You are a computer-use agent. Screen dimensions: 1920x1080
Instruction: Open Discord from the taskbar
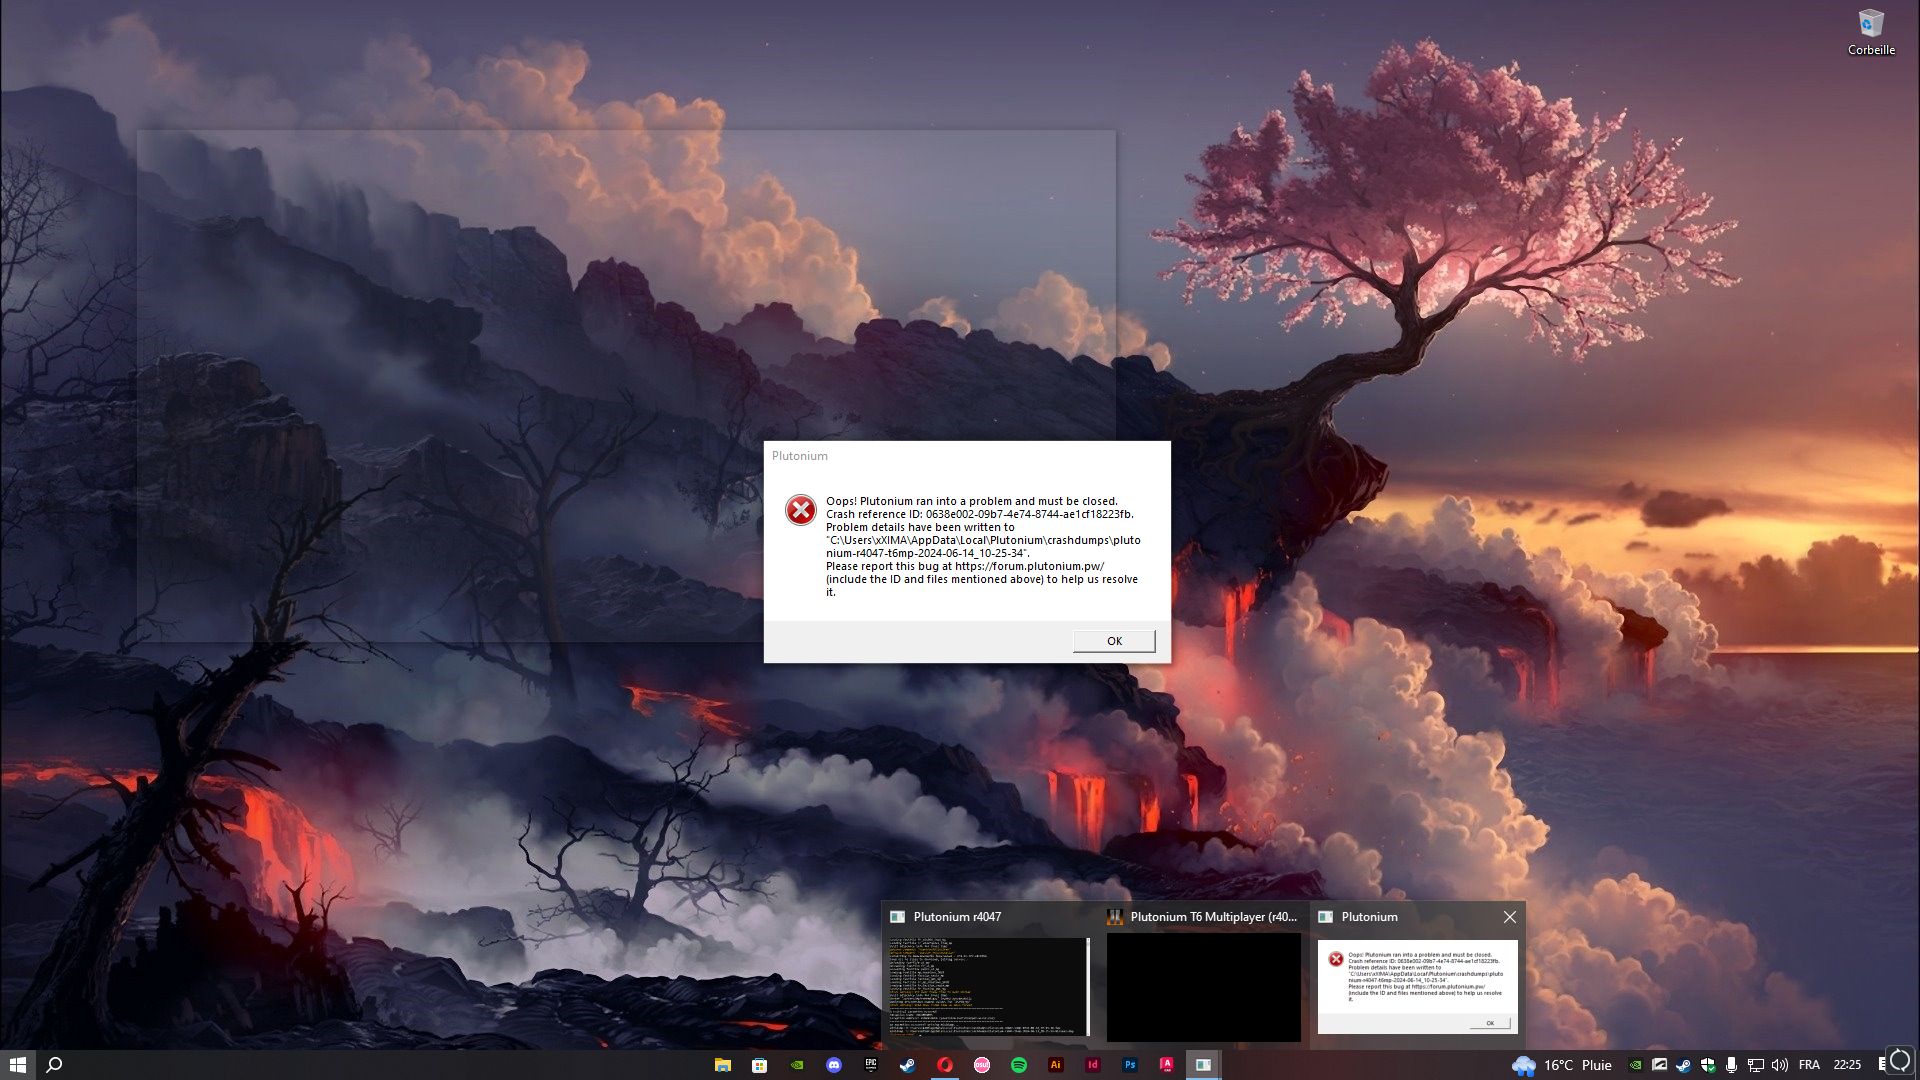pyautogui.click(x=834, y=1065)
